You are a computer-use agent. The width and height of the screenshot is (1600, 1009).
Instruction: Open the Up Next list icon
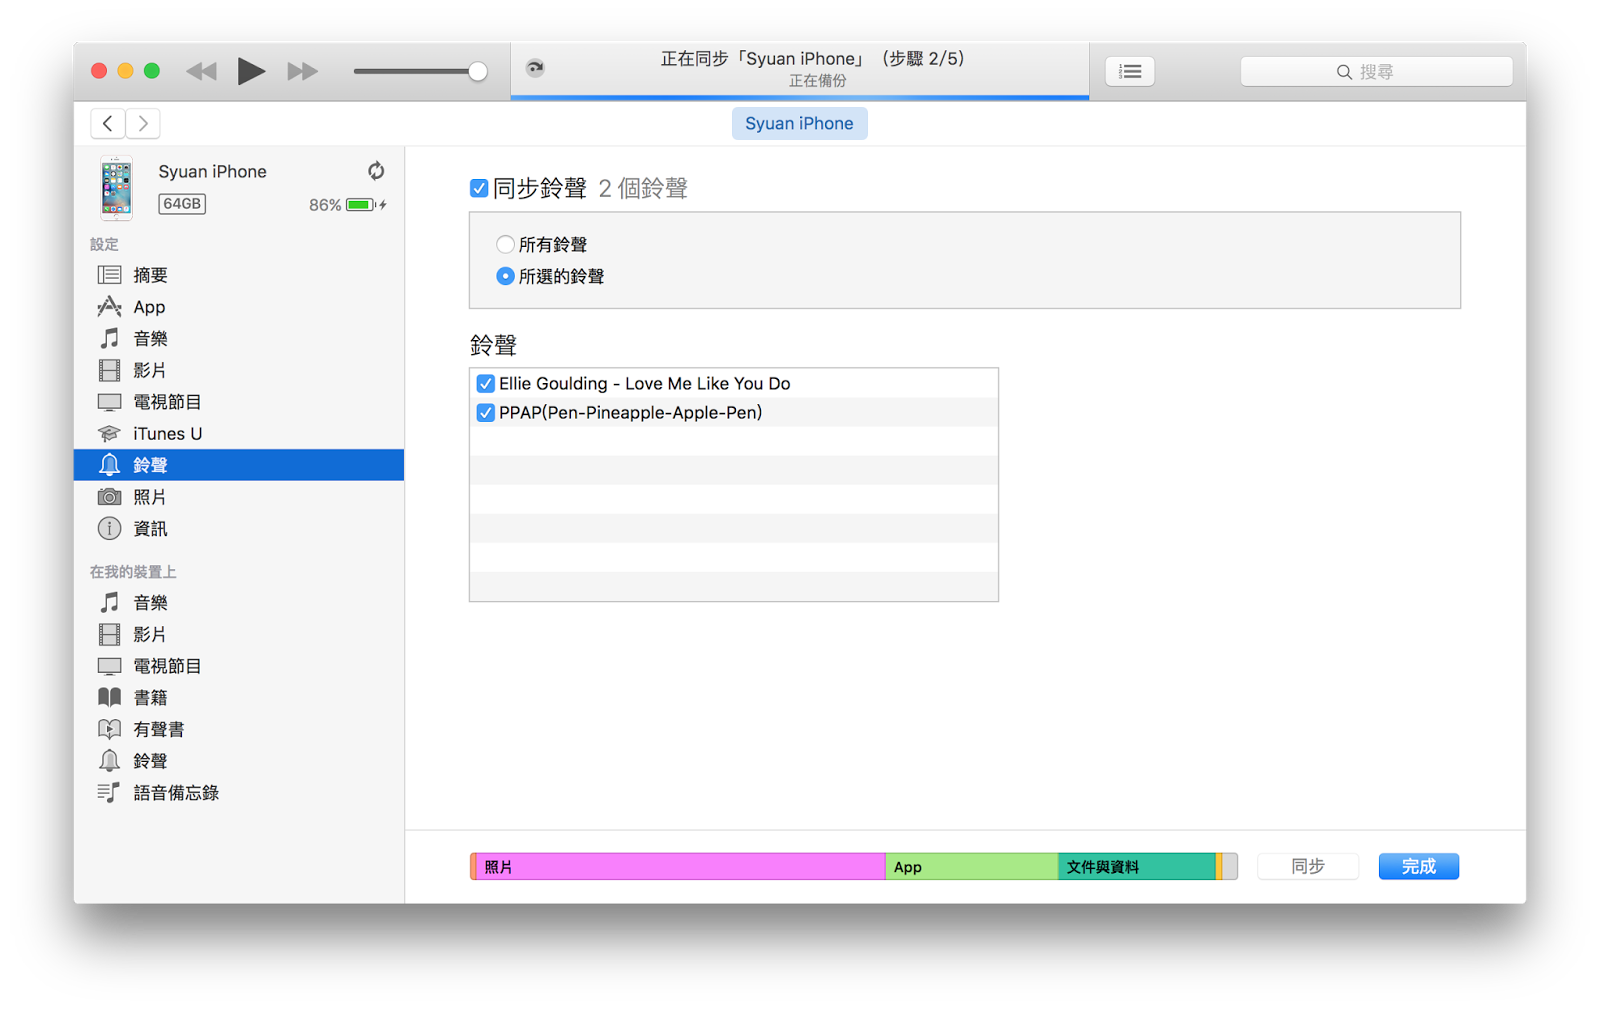click(x=1130, y=71)
